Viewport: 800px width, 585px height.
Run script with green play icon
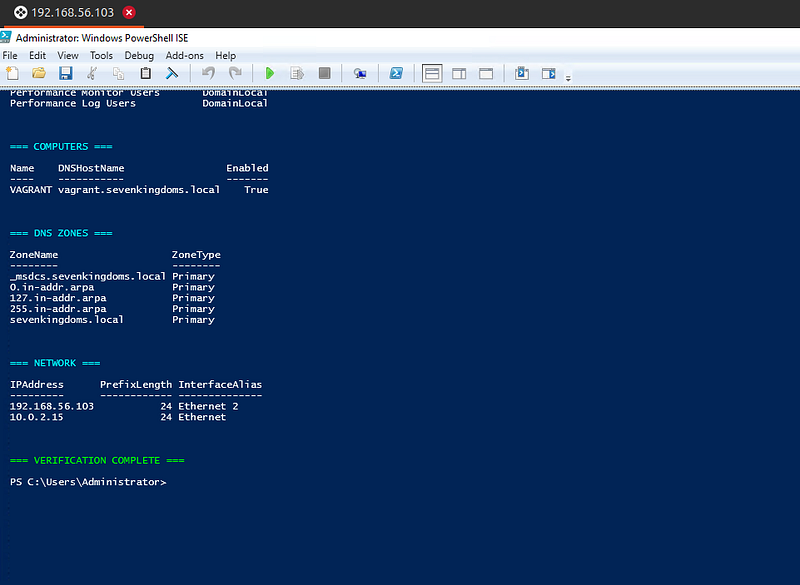270,73
